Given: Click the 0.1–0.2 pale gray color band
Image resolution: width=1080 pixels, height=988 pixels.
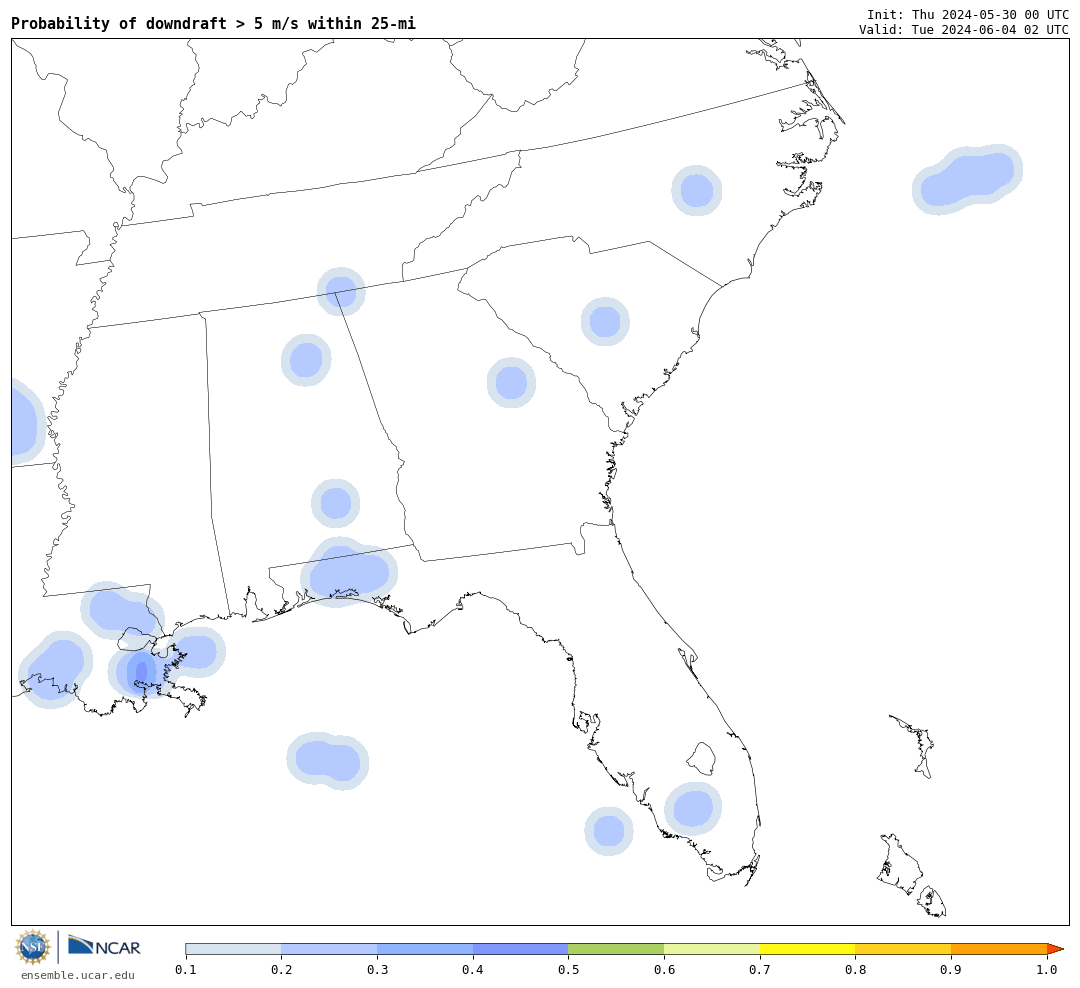Looking at the screenshot, I should (x=233, y=949).
